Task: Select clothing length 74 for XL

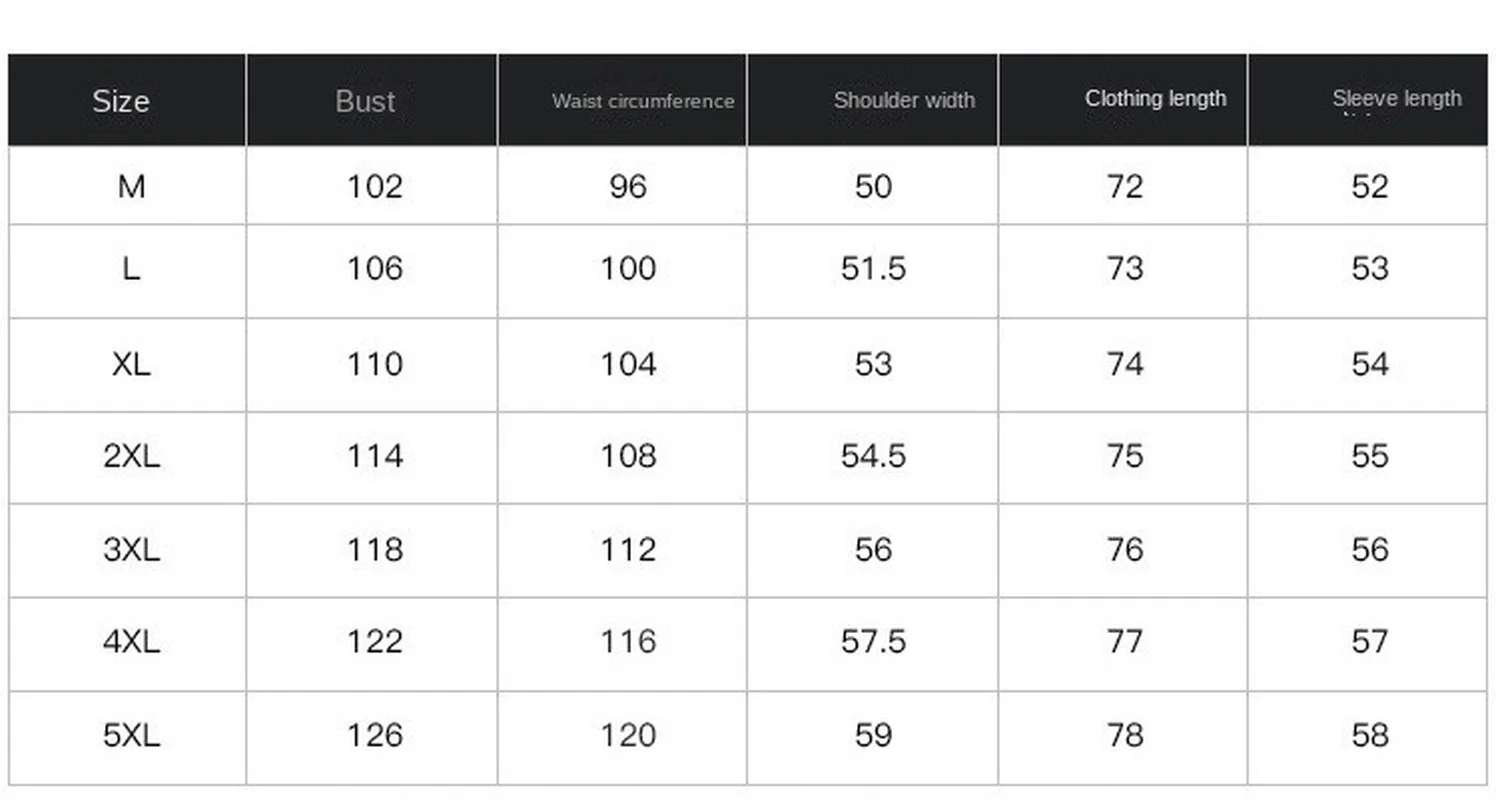Action: [x=1125, y=364]
